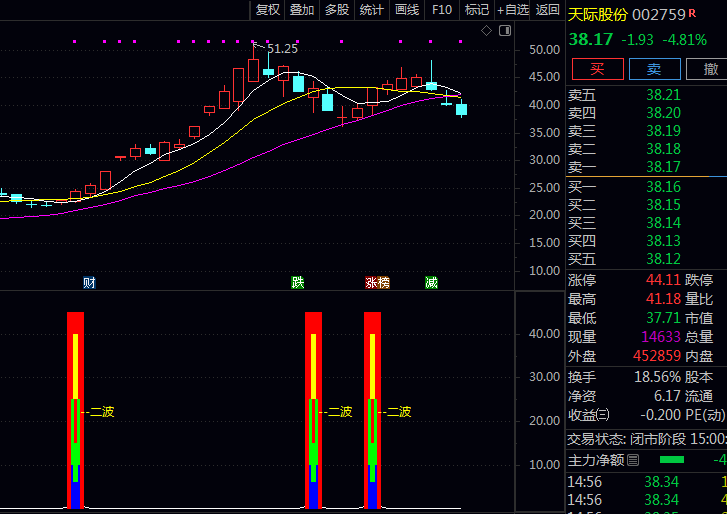Select 买五 price 38.12

663,259
